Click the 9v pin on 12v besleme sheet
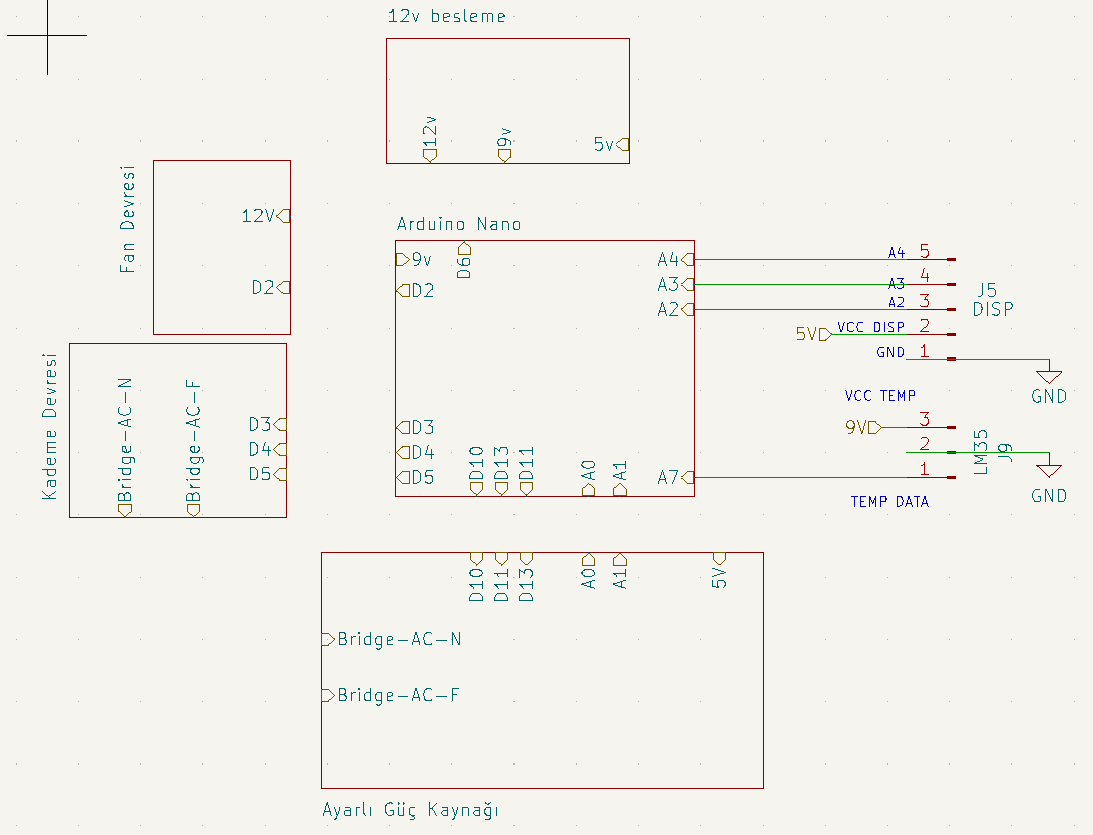 coord(504,144)
